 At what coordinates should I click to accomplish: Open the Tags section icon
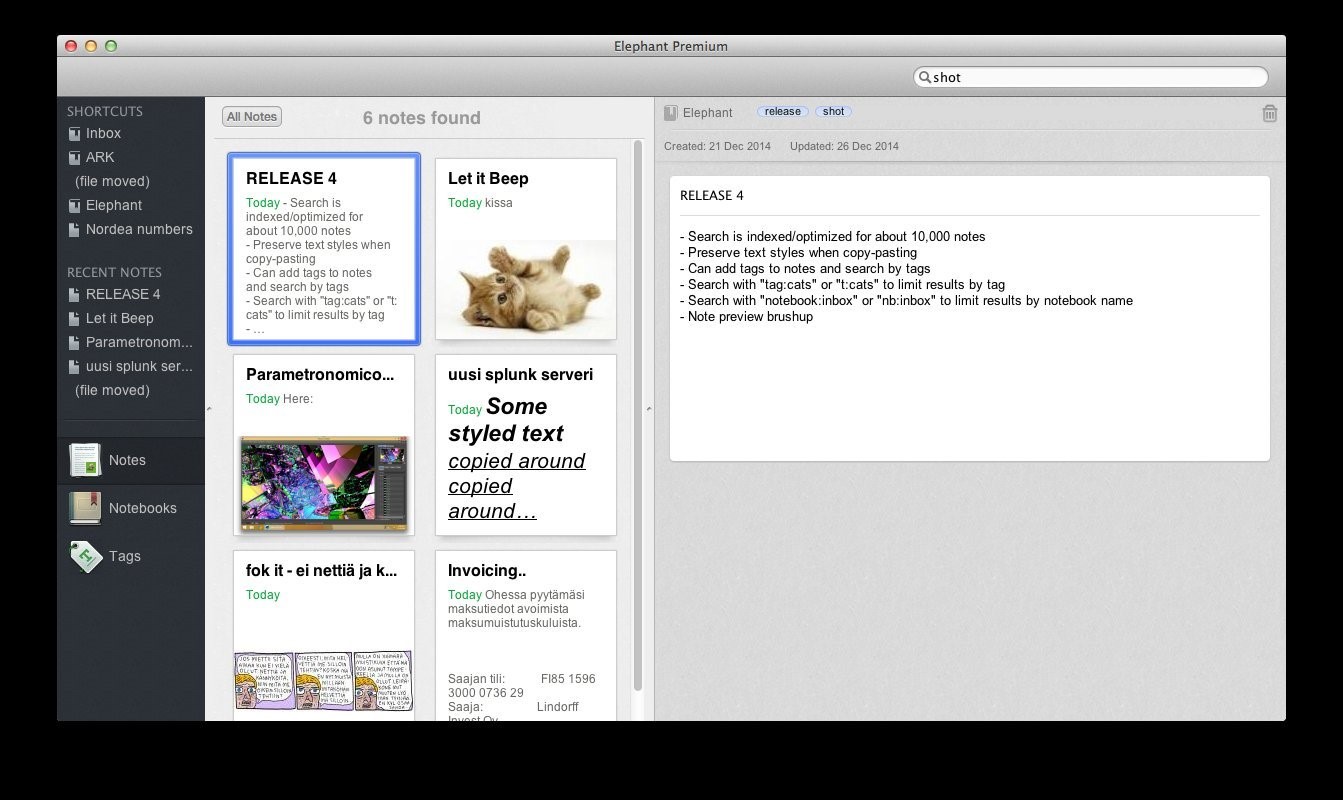click(85, 556)
